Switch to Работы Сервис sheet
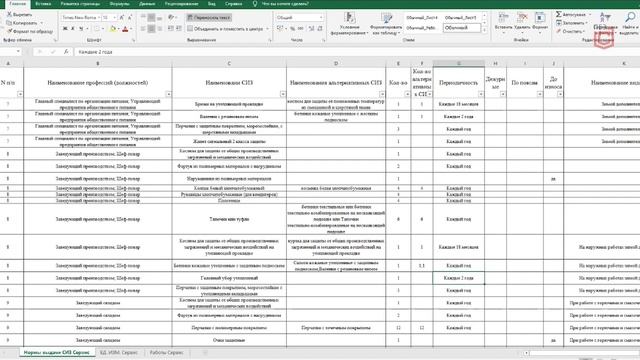The height and width of the screenshot is (360, 640). 166,352
